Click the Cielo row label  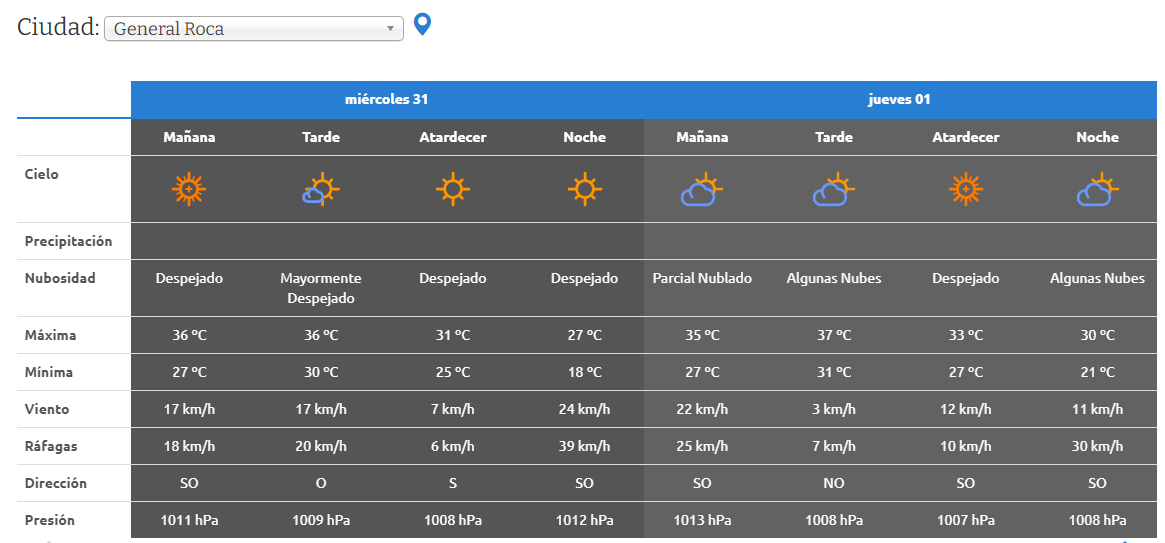42,175
